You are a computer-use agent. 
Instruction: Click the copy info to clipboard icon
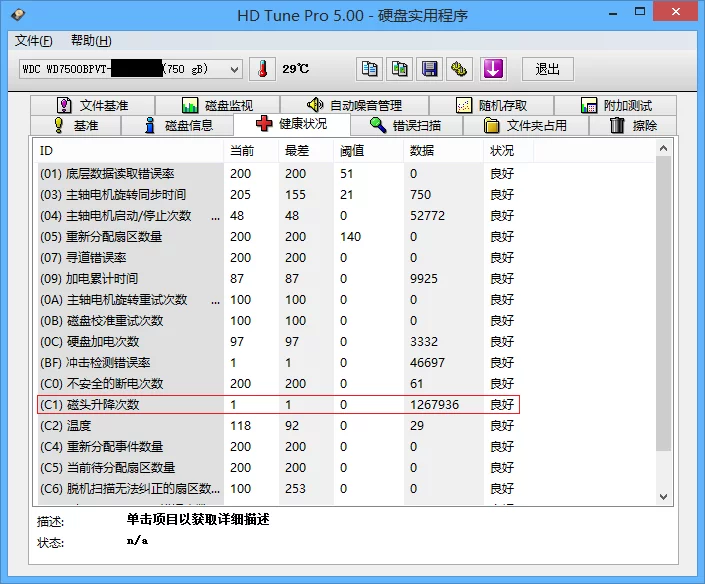point(370,69)
